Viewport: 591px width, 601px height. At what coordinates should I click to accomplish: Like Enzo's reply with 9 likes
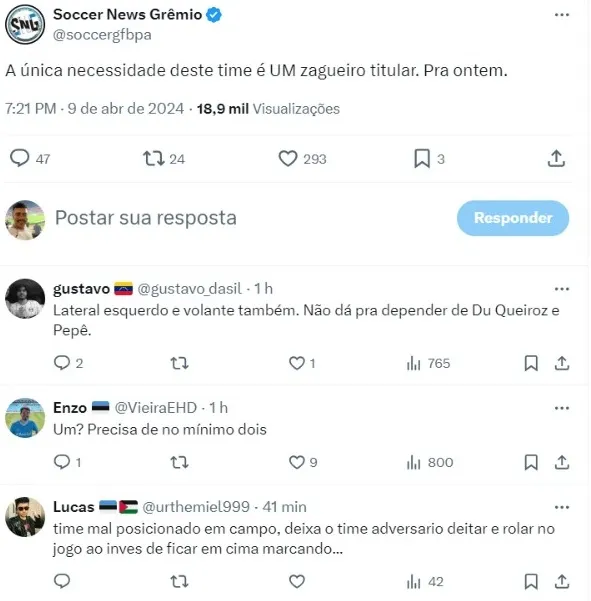tap(297, 462)
